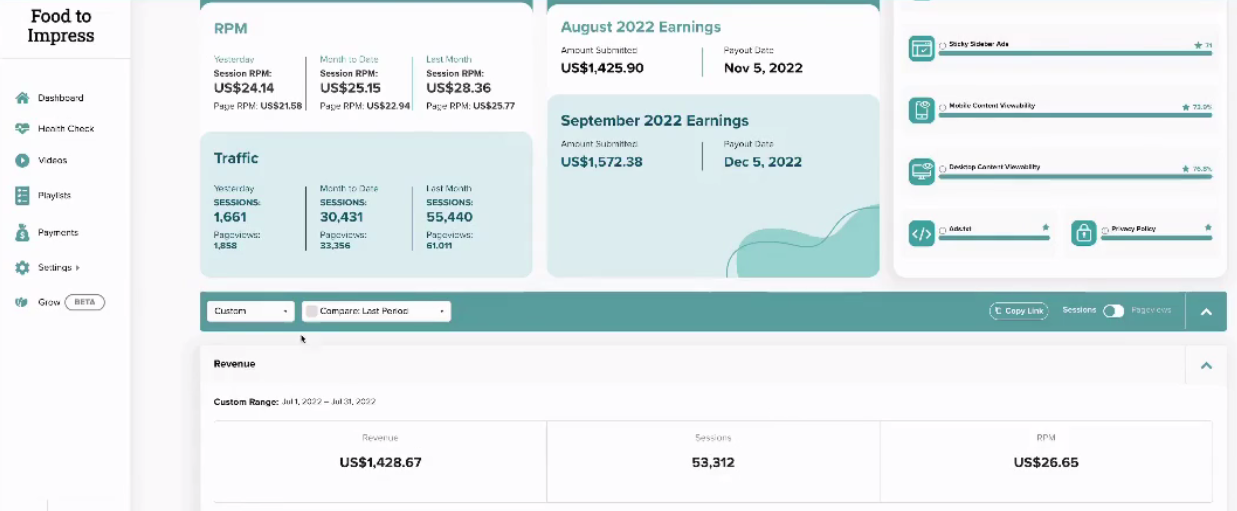Screen dimensions: 1237x511
Task: Click the Mobile Content Viewability progress bar
Action: tap(1075, 115)
